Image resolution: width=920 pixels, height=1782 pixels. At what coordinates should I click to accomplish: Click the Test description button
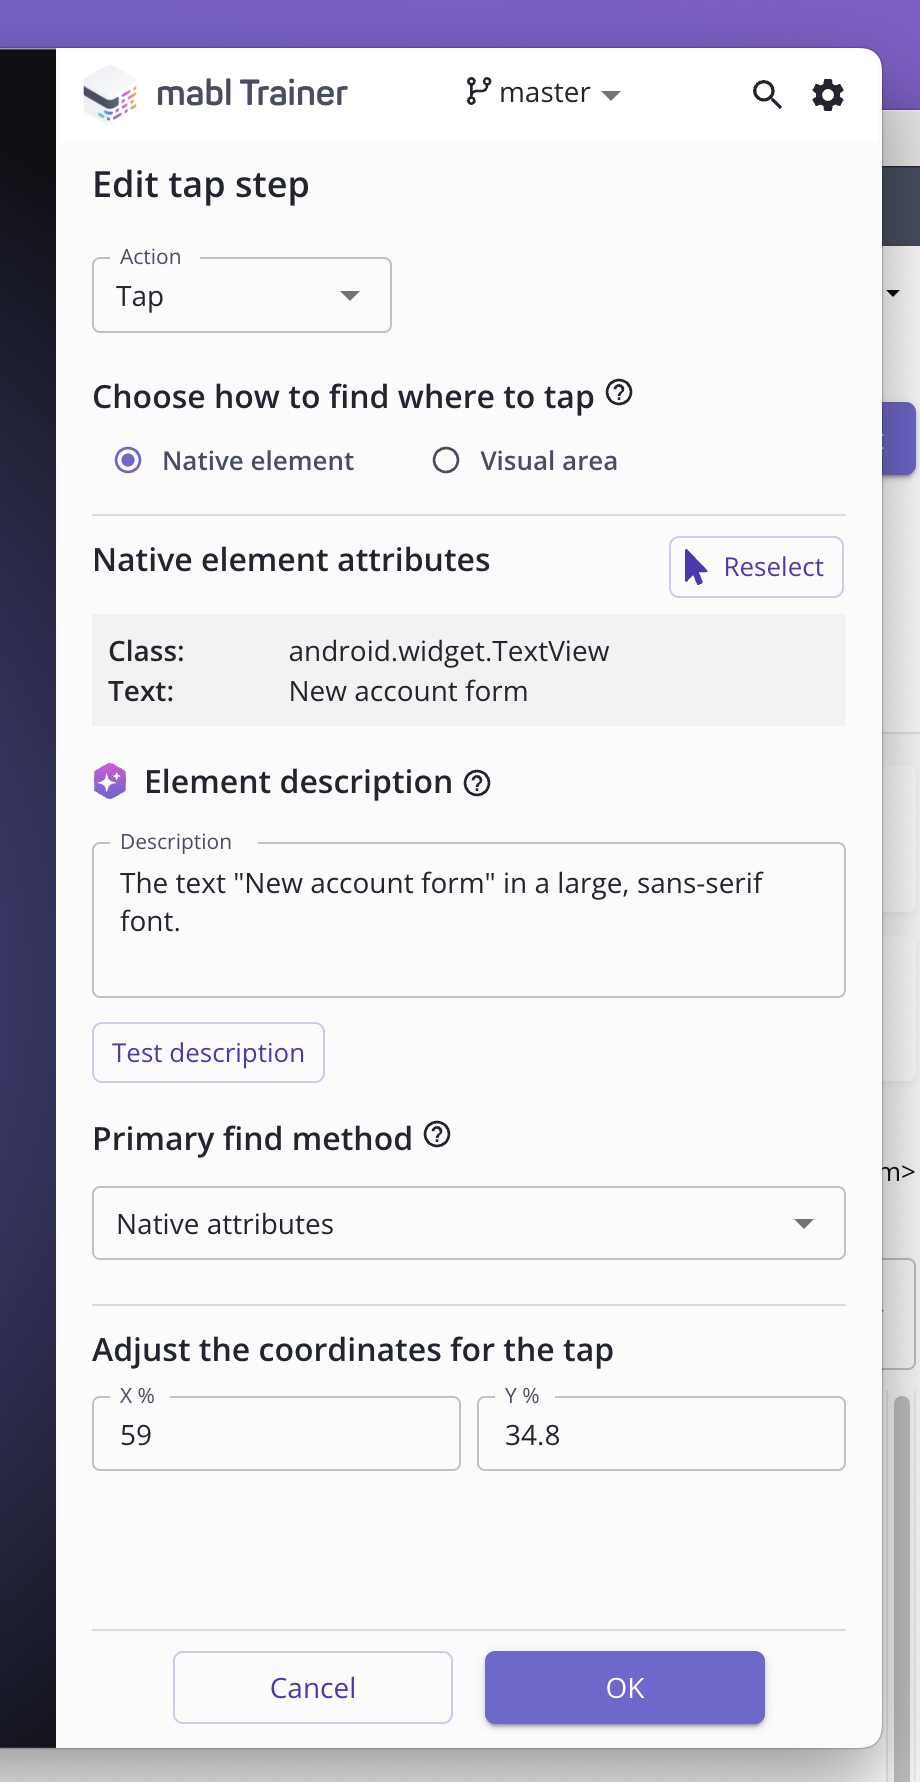[208, 1052]
